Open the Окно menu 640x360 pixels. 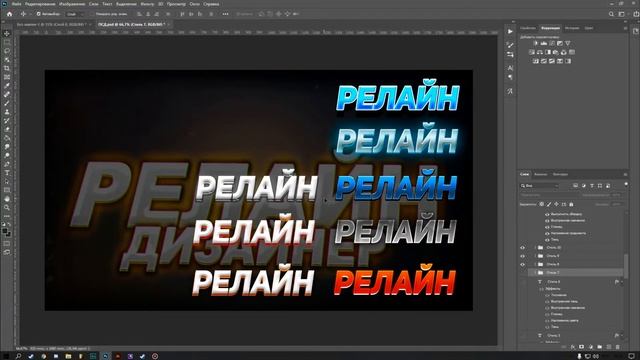(194, 4)
